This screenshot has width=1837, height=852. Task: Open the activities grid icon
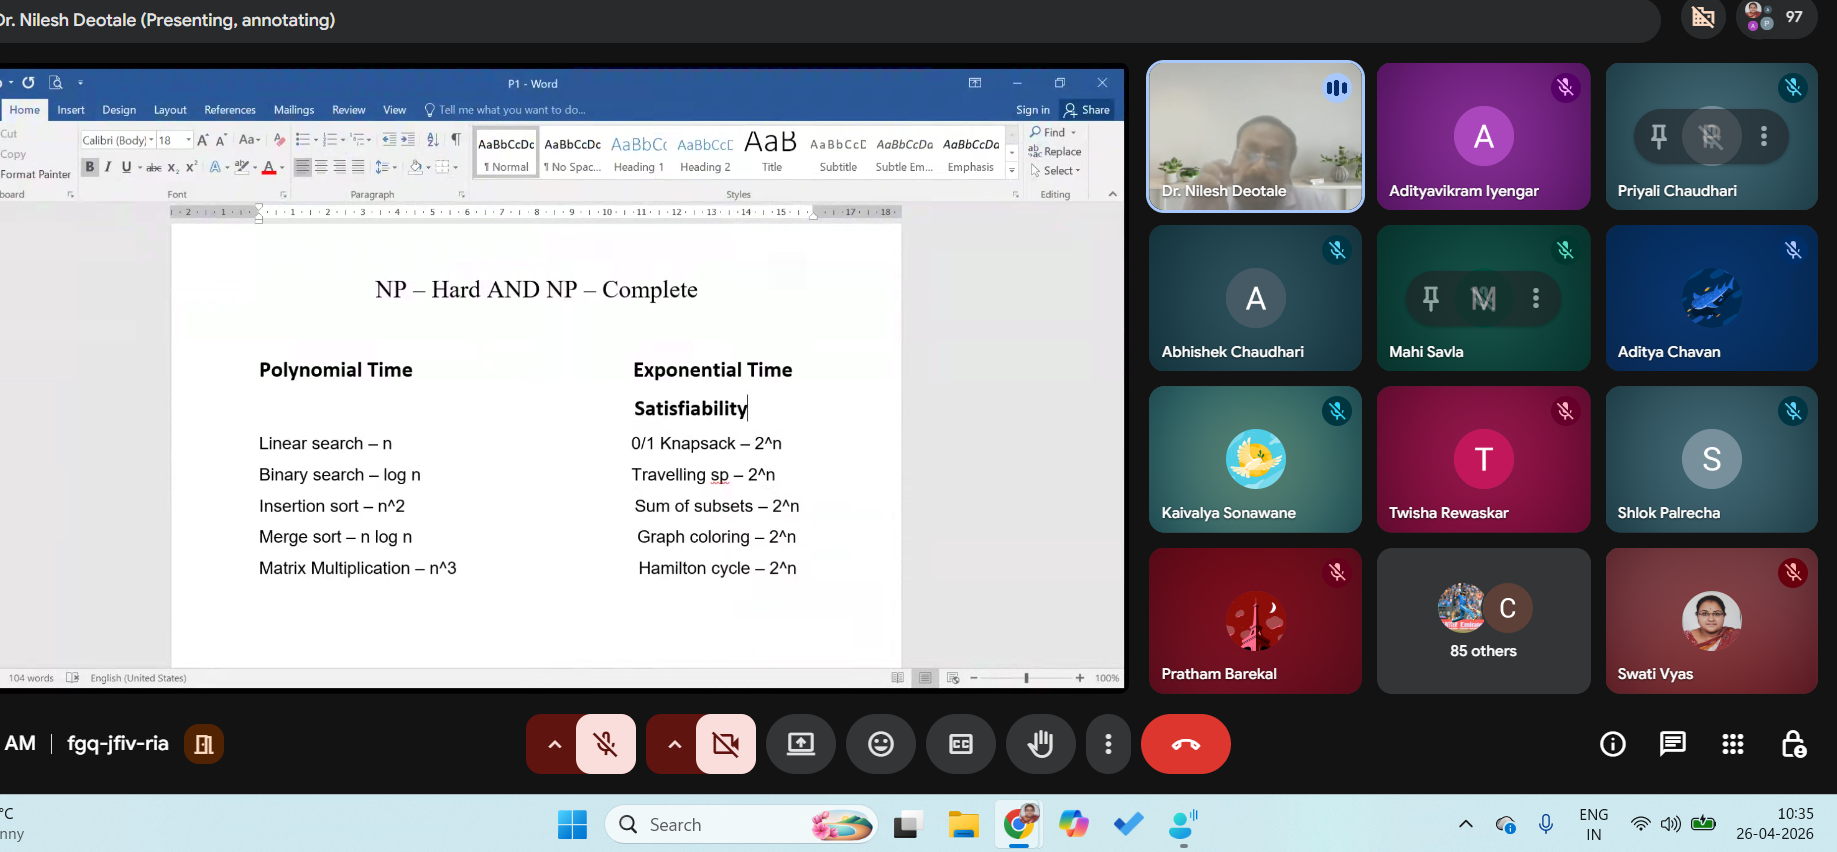point(1732,744)
